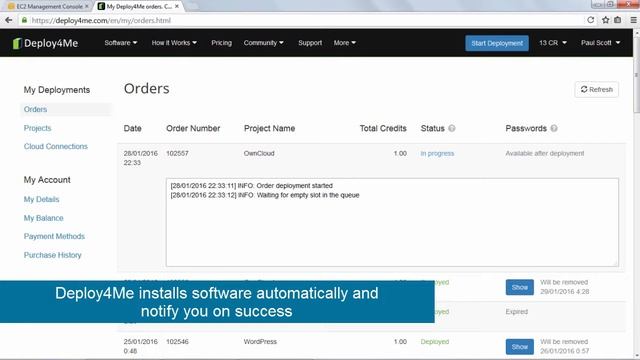The image size is (640, 360).
Task: Reload the page with the refresh icon
Action: [x=590, y=20]
